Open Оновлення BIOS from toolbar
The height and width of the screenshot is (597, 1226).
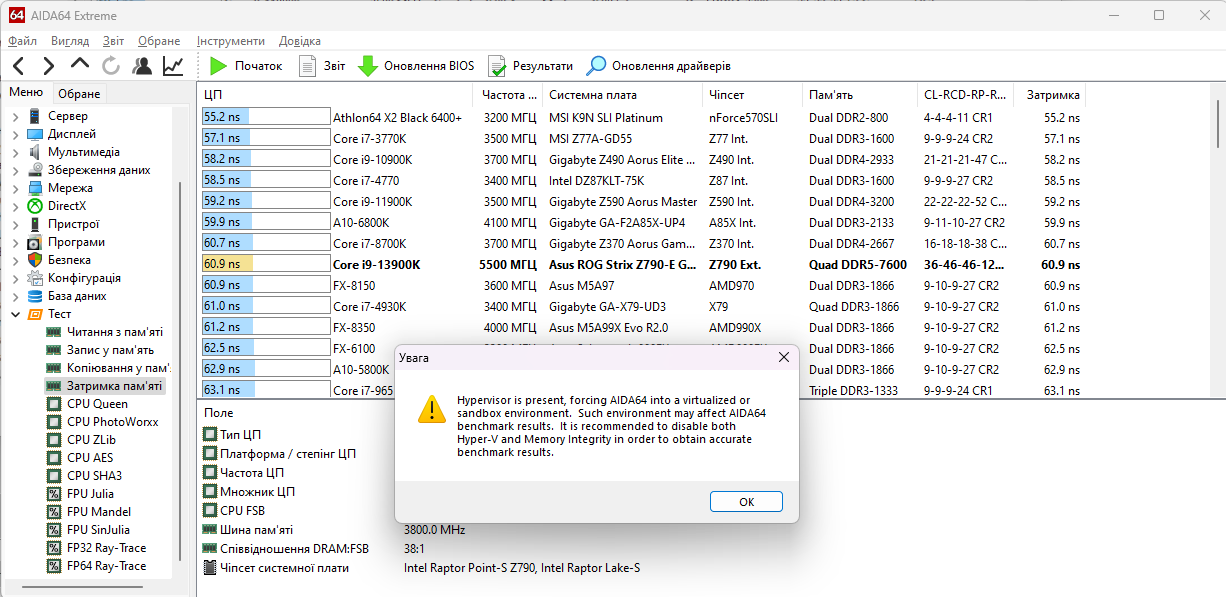point(416,66)
